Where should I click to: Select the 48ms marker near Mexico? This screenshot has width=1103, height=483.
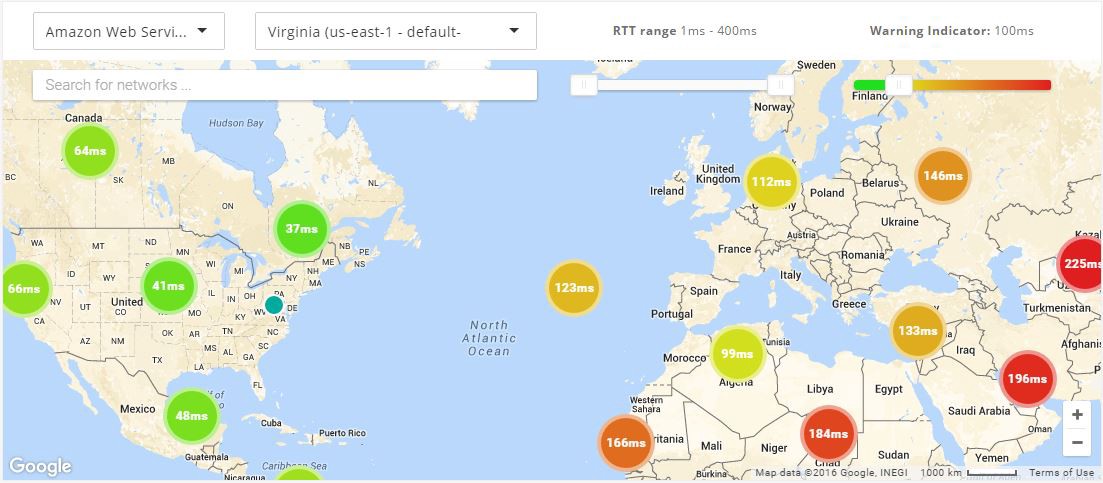(x=191, y=416)
